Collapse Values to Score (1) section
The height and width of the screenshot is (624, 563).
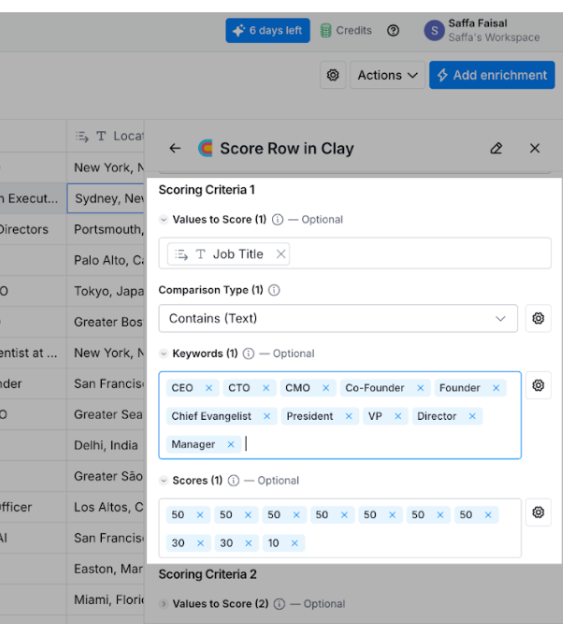[164, 219]
